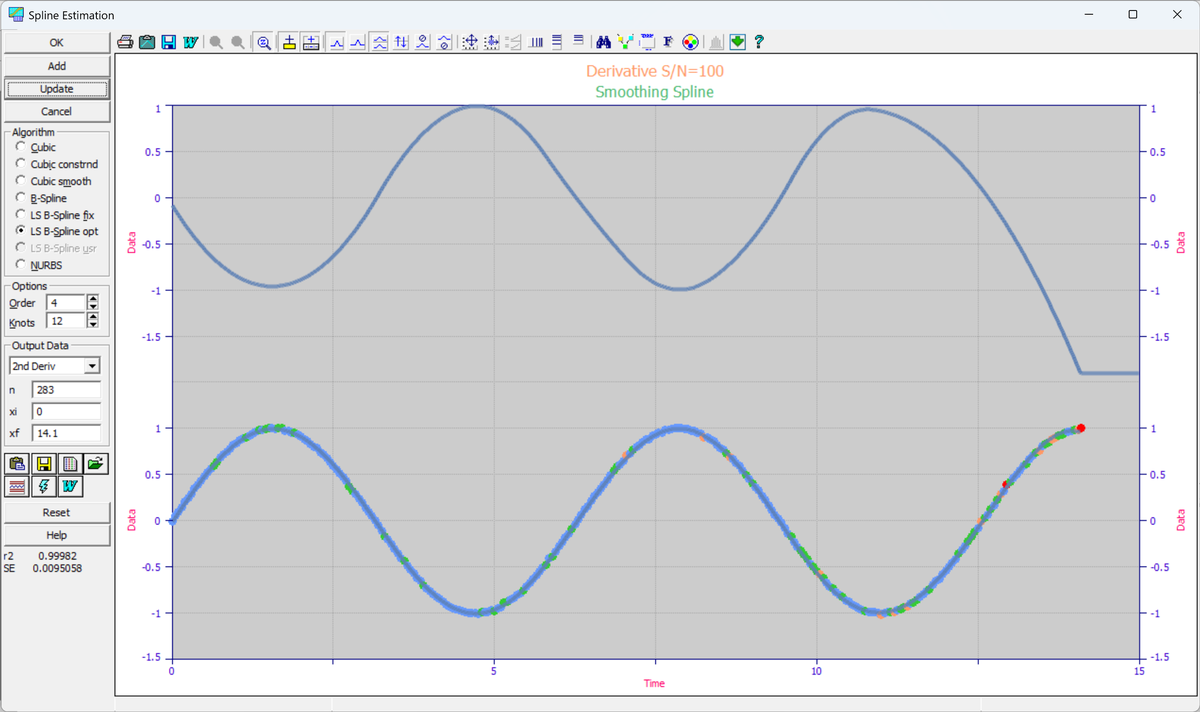Viewport: 1200px width, 712px height.
Task: Choose the Cubic constrnd algorithm
Action: (x=57, y=164)
